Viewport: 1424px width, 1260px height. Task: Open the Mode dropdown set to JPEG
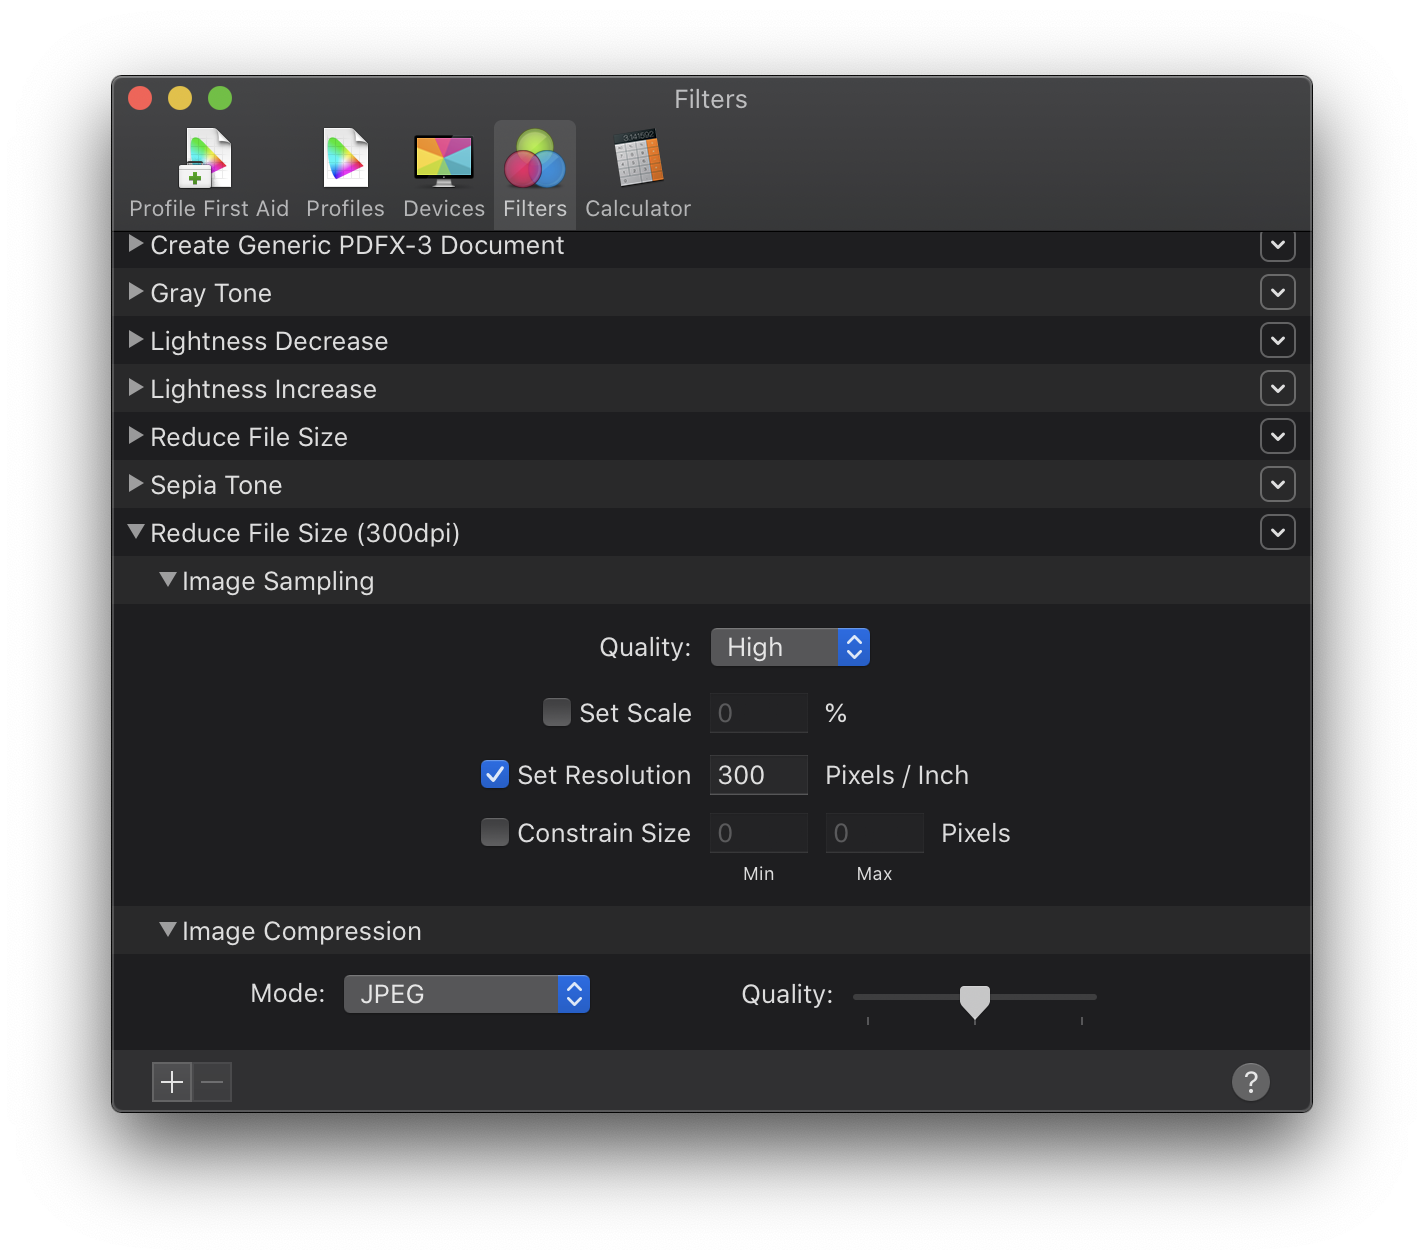pos(466,993)
